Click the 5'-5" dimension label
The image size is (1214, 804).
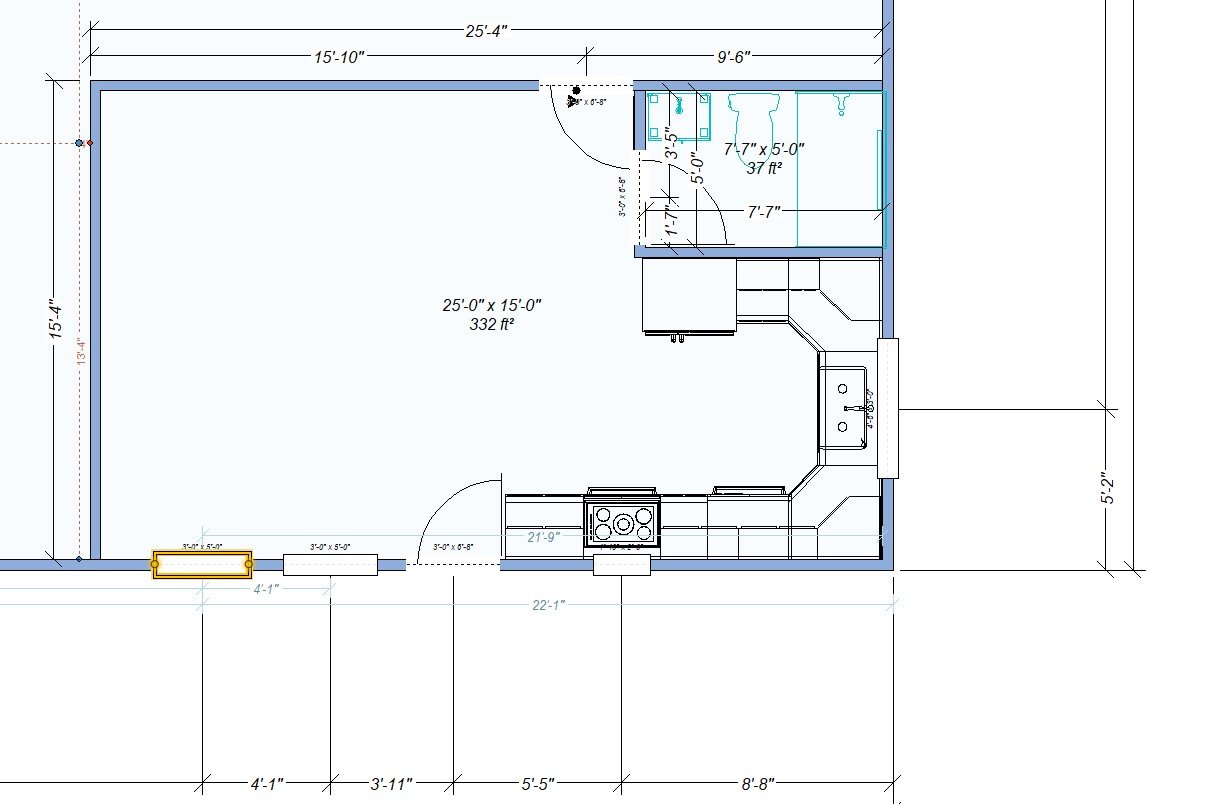pyautogui.click(x=536, y=784)
